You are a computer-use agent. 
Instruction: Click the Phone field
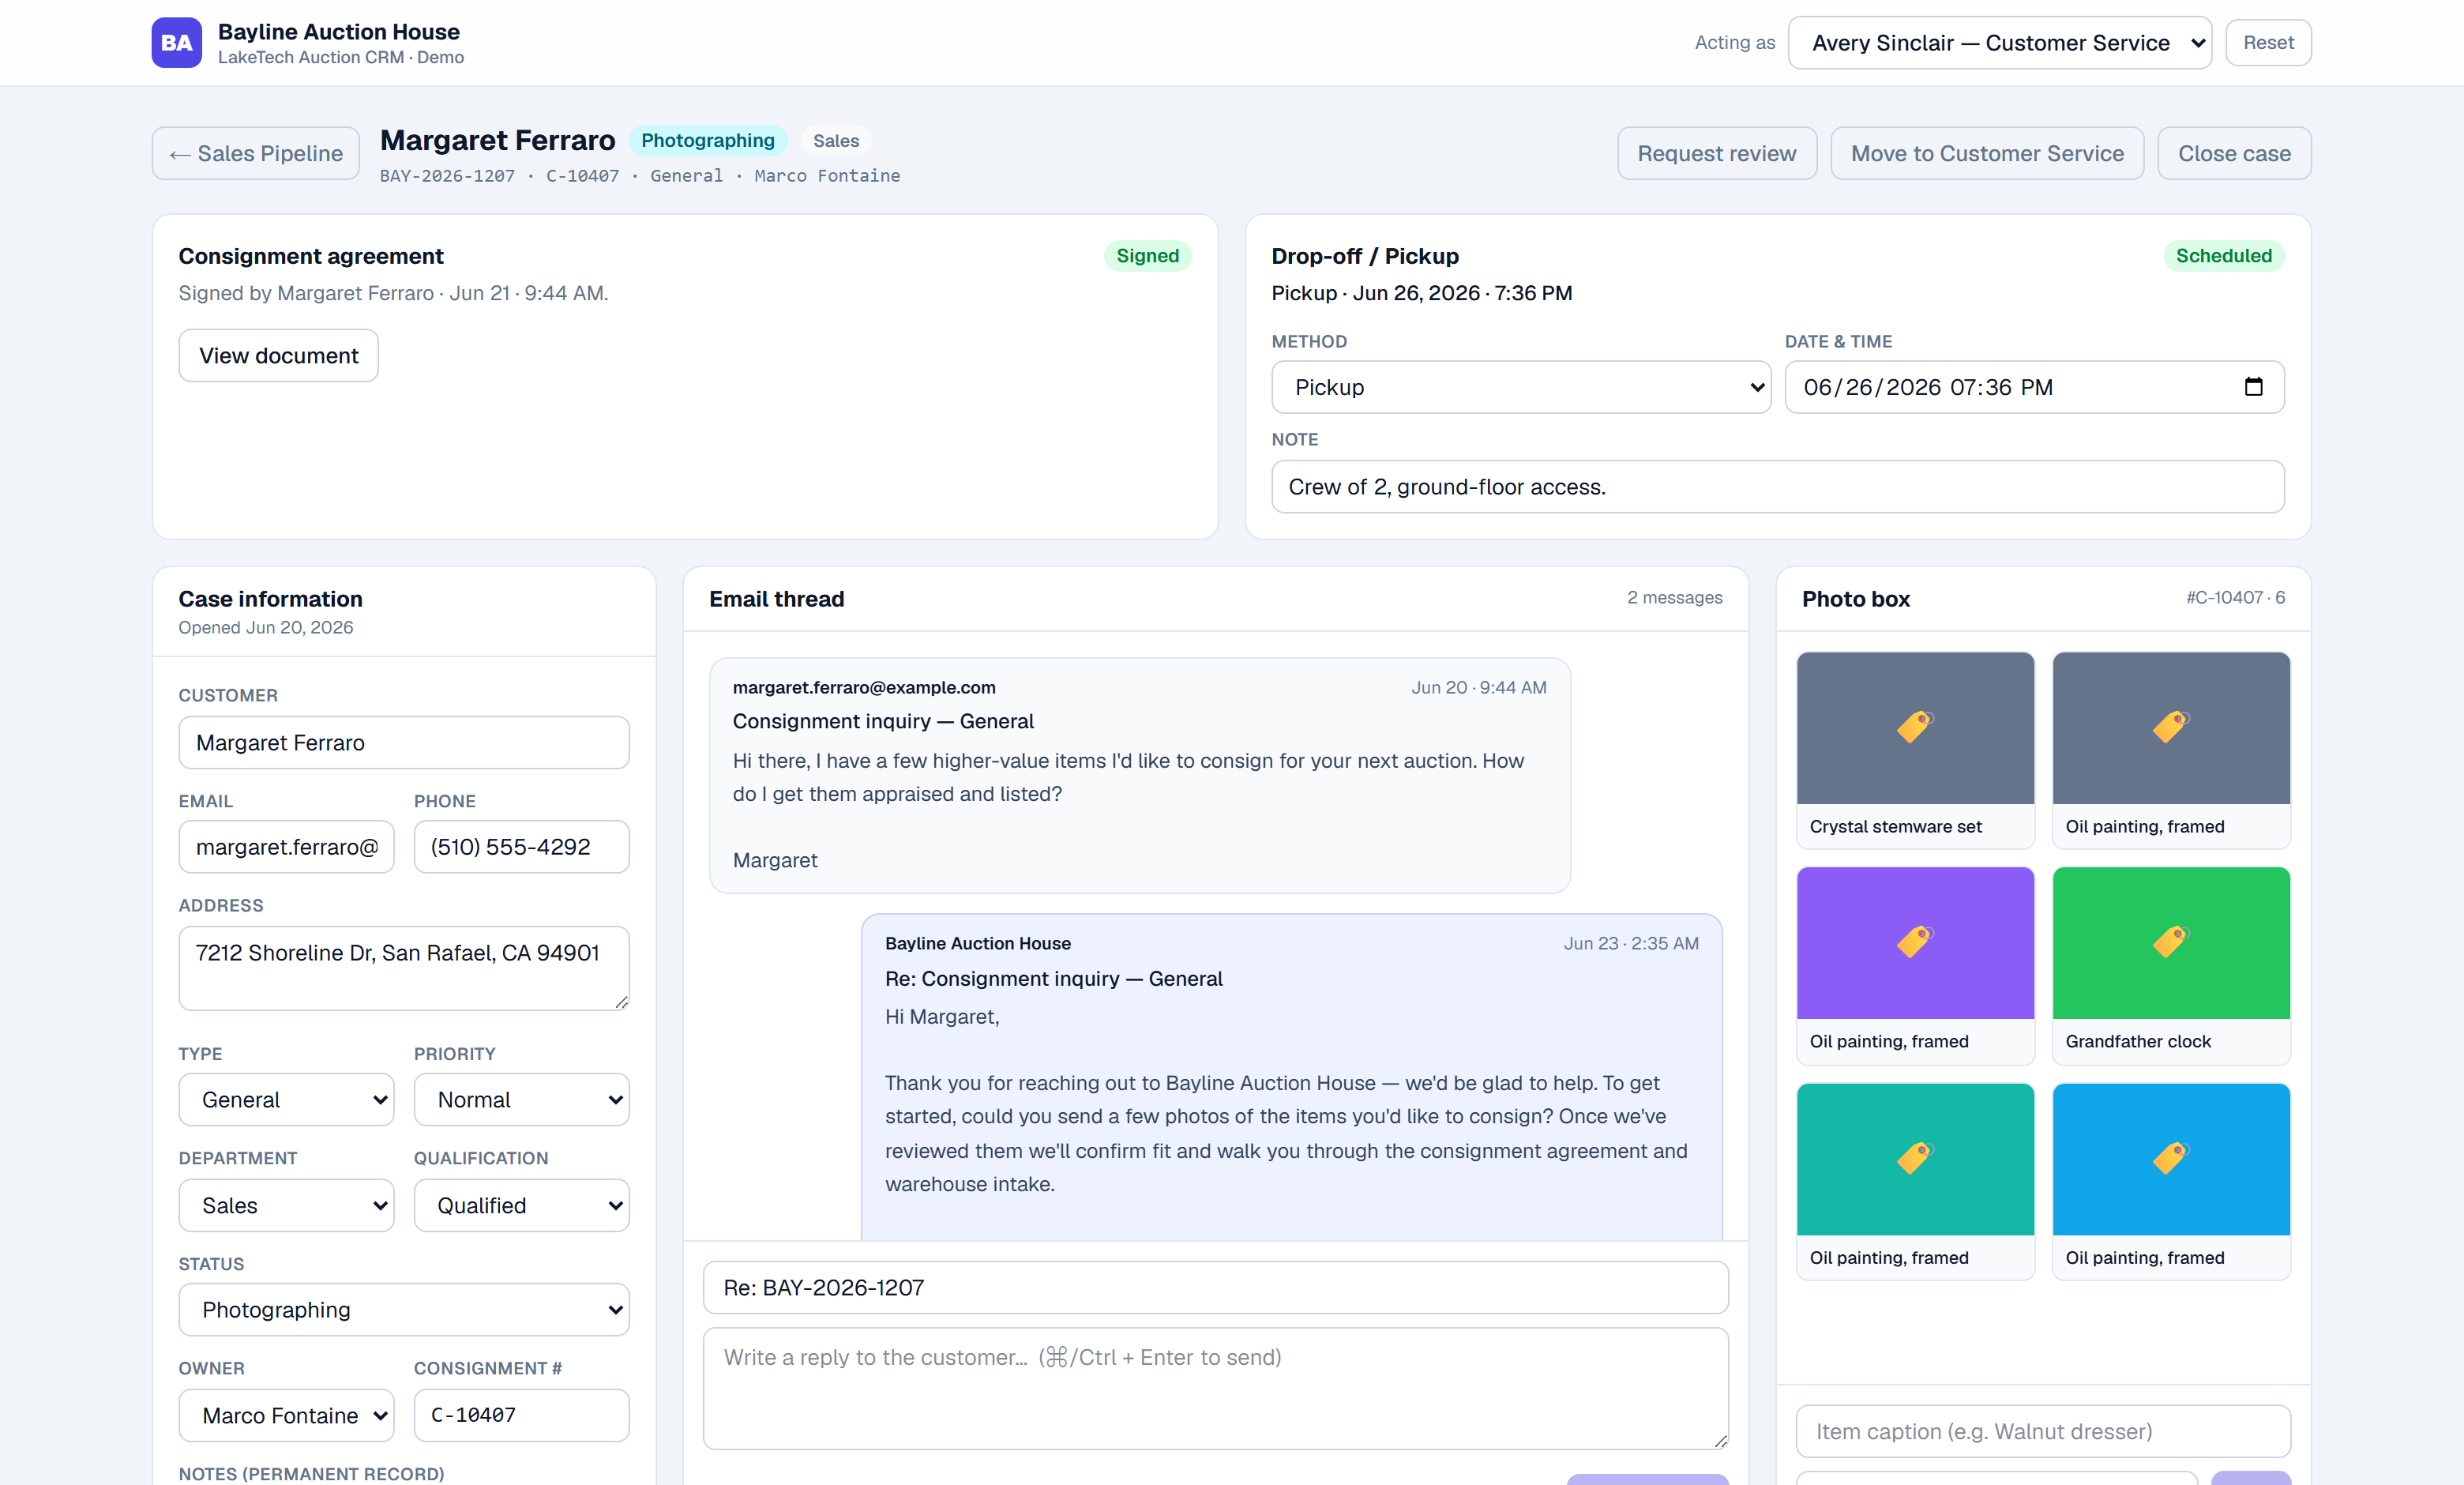coord(522,846)
